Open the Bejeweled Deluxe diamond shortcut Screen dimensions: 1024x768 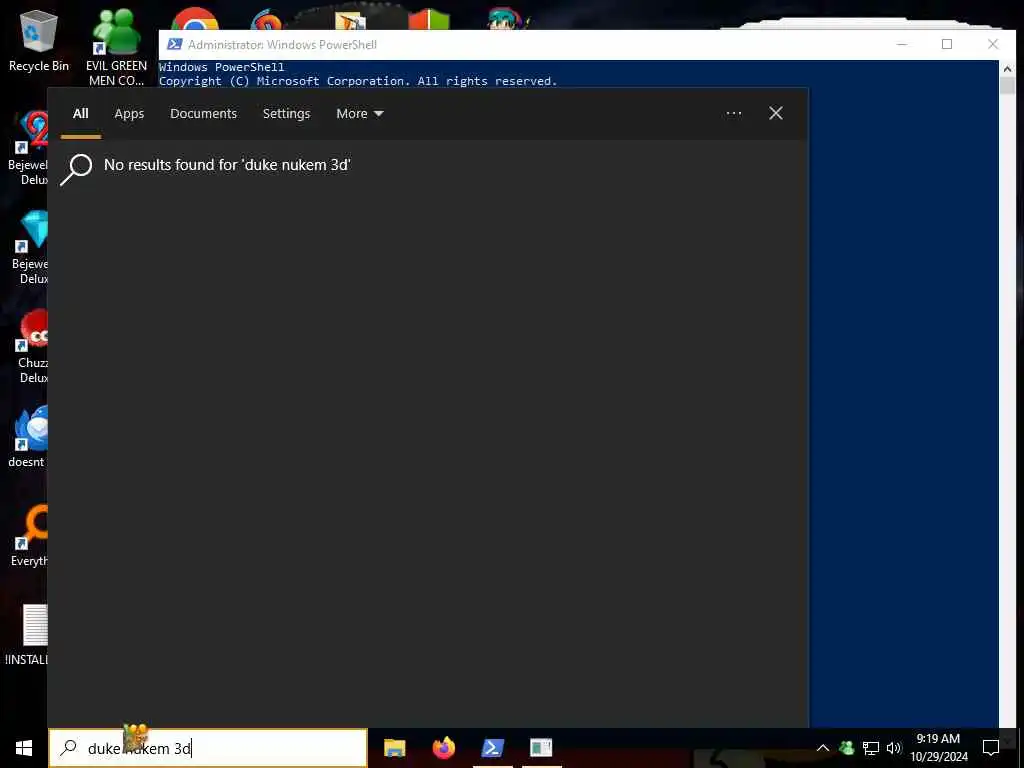pyautogui.click(x=29, y=247)
